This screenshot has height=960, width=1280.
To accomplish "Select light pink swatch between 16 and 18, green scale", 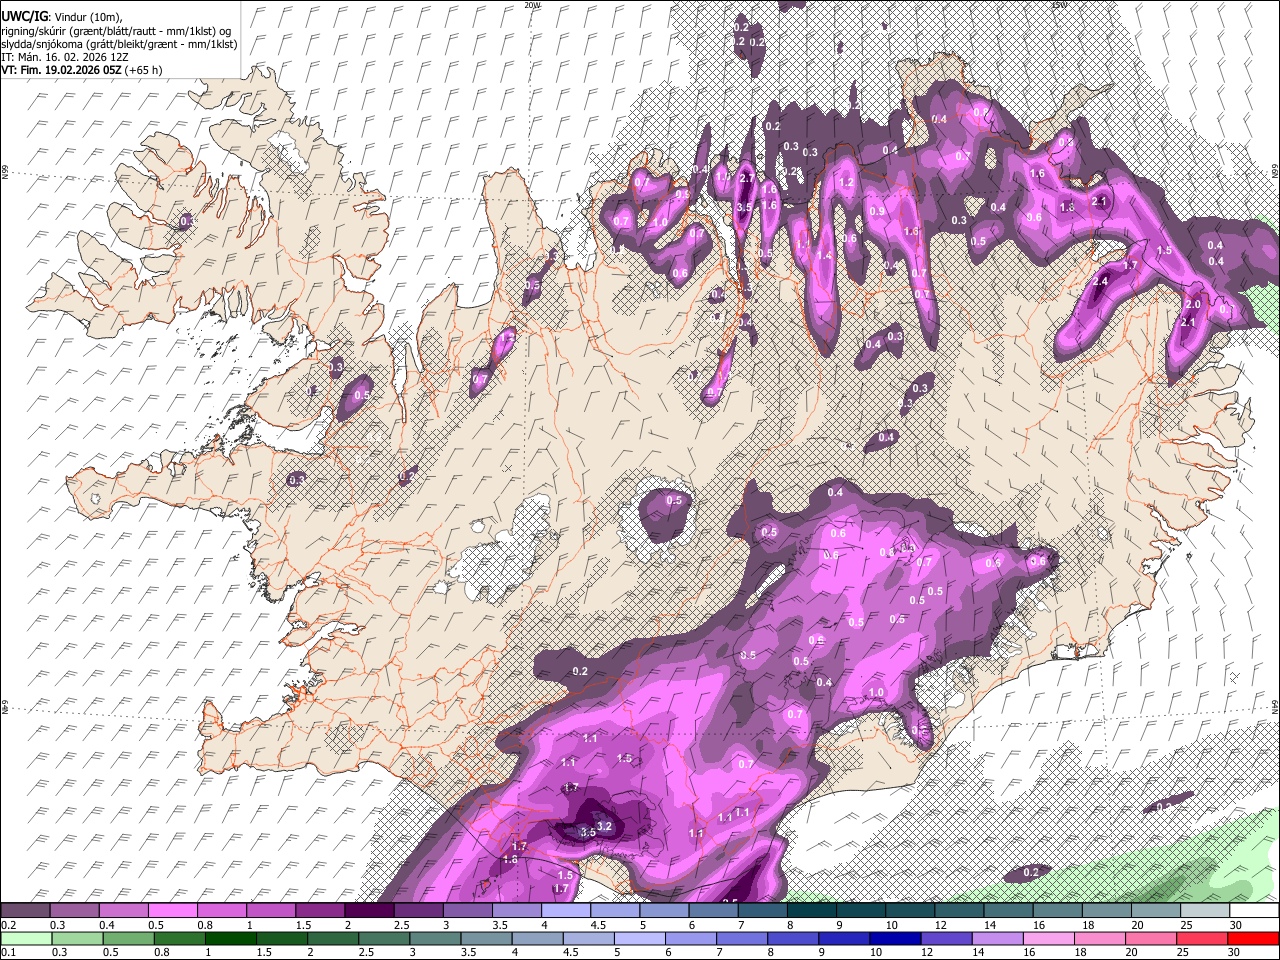I will [x=1050, y=938].
